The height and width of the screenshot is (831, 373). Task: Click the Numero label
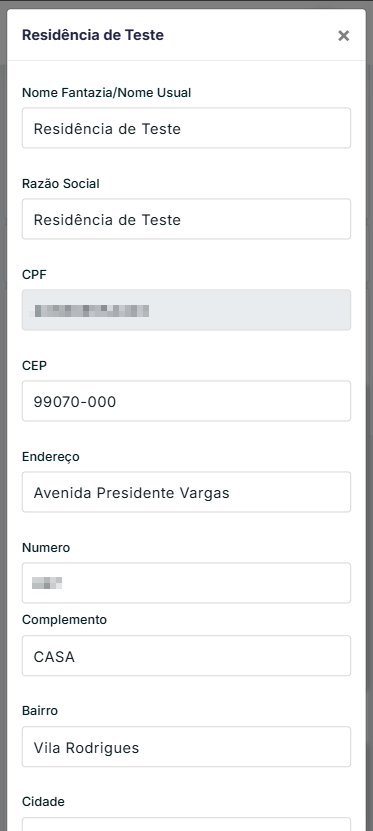pos(46,547)
